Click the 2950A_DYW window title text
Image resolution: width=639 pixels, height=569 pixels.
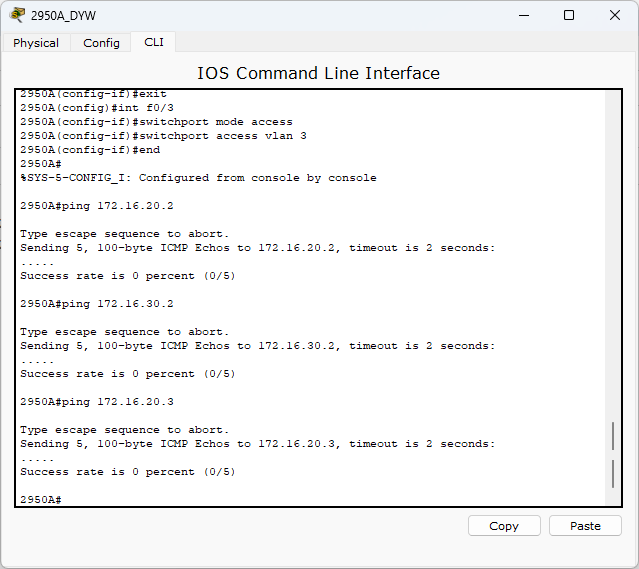[63, 15]
